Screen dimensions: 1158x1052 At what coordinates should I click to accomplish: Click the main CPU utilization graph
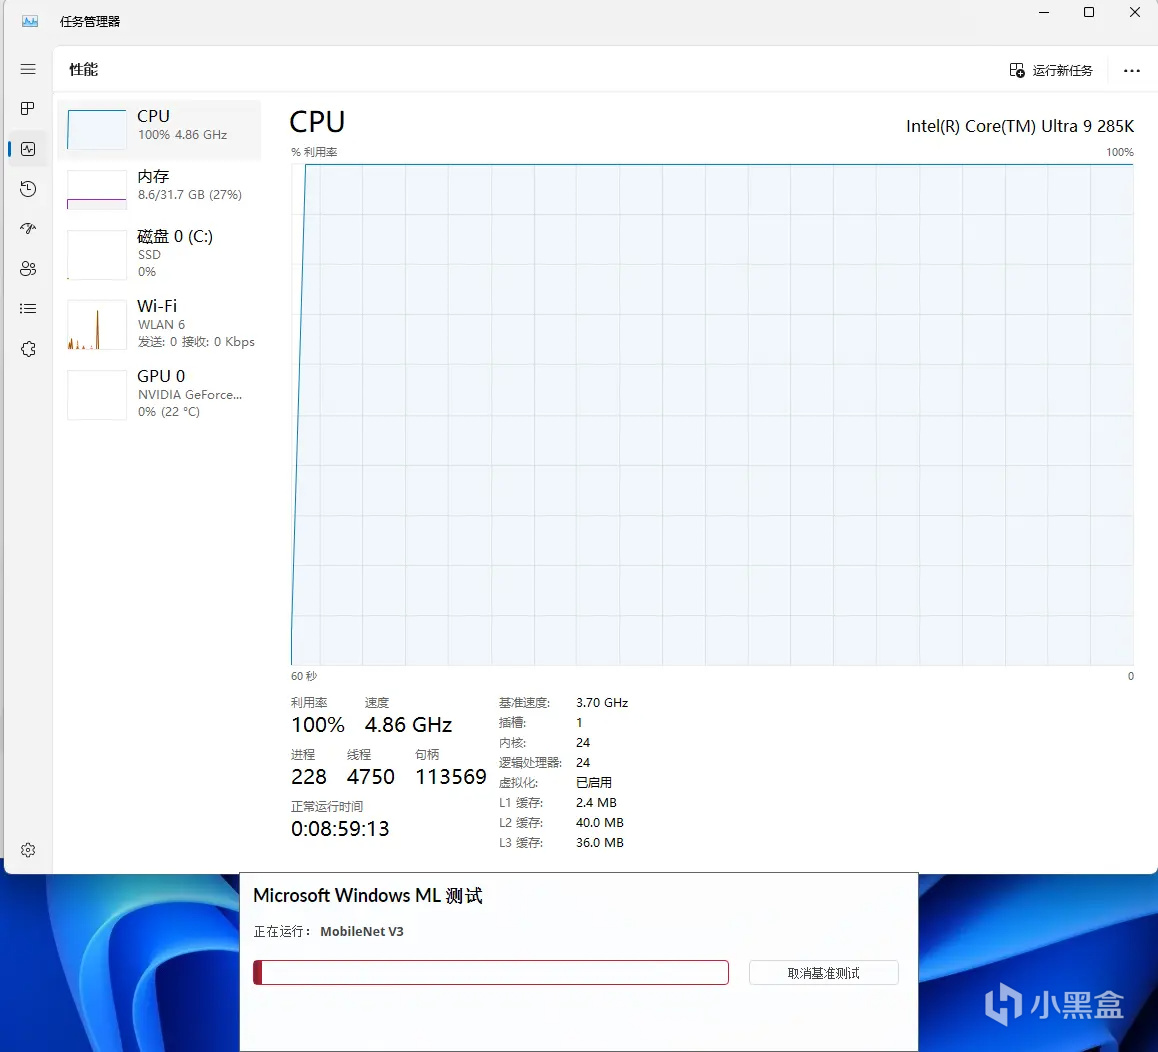(712, 414)
